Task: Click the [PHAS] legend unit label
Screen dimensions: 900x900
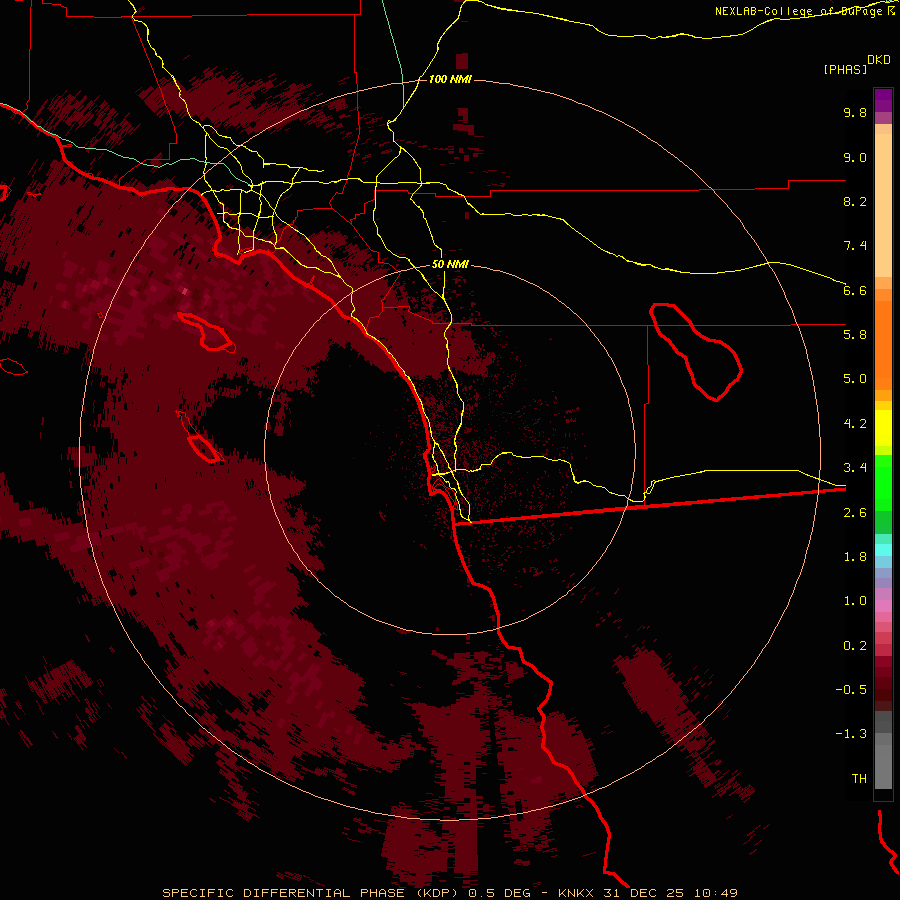Action: [845, 69]
